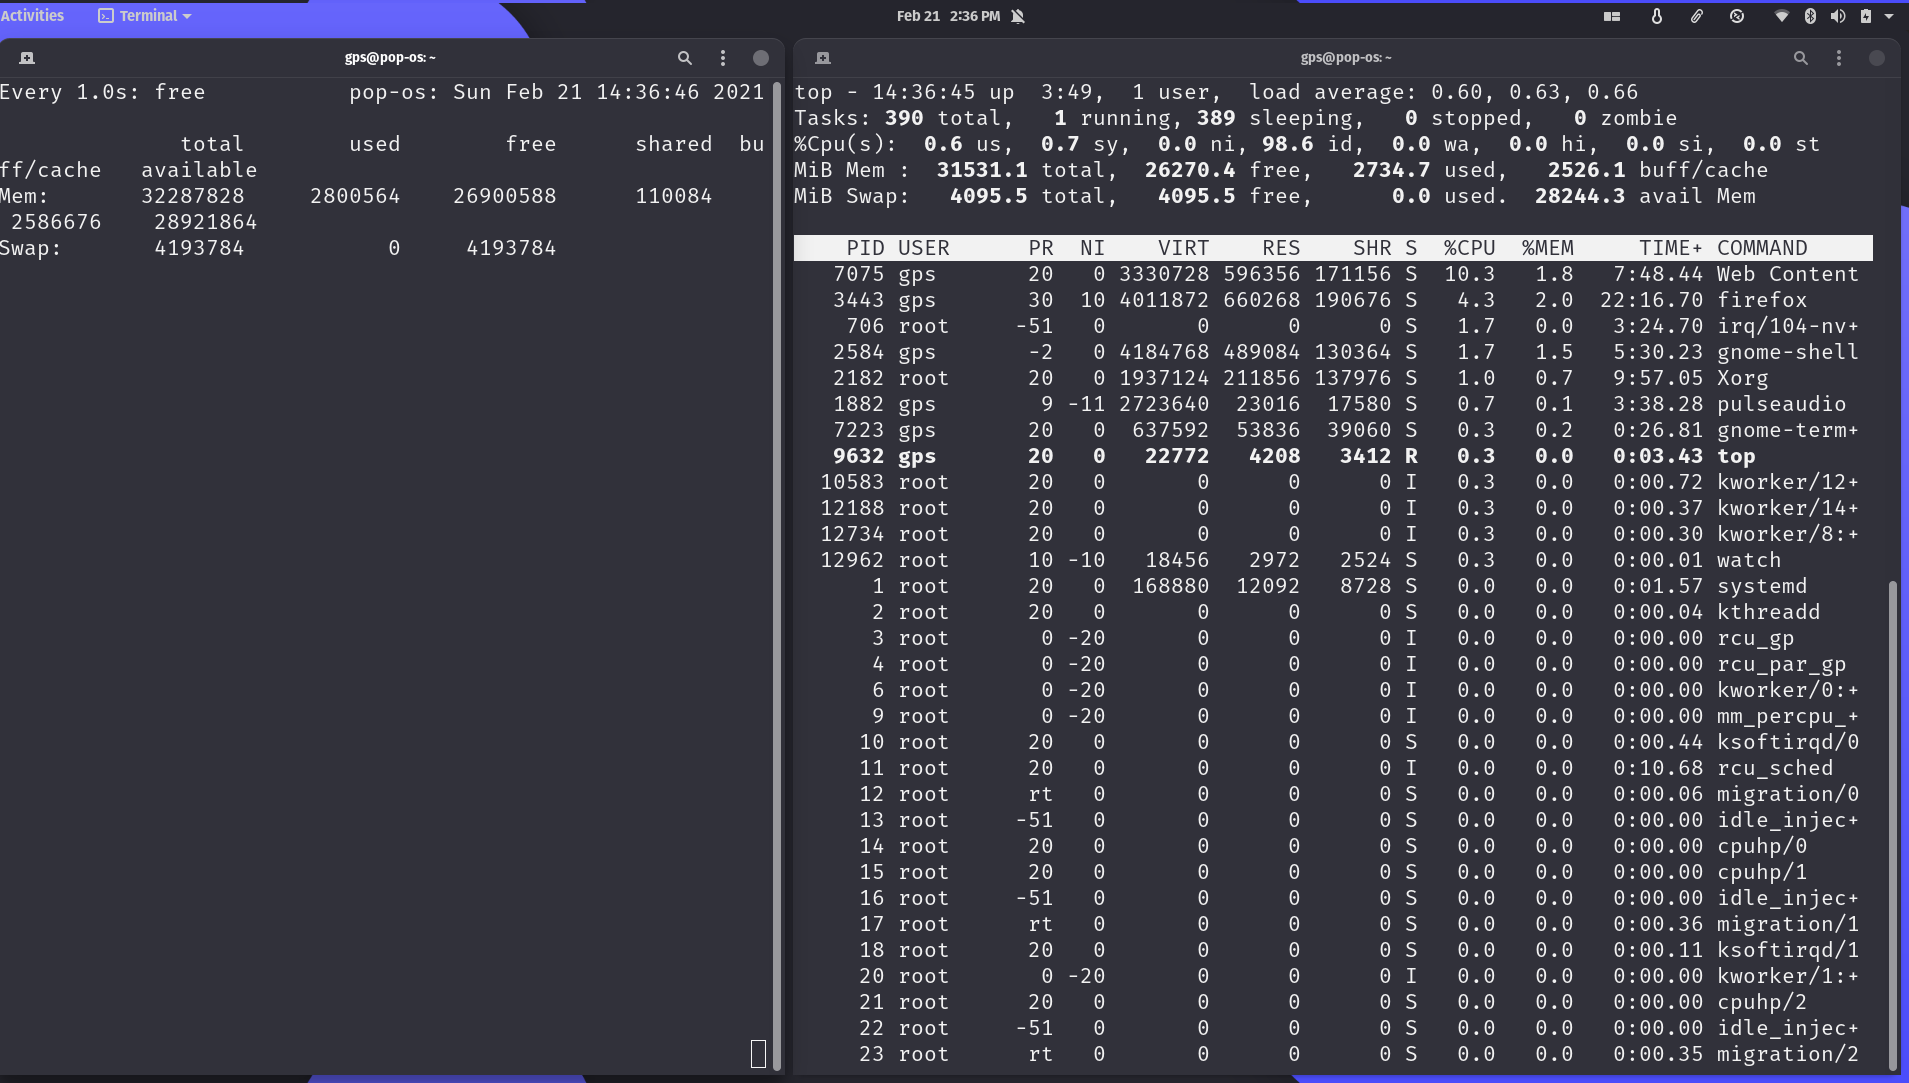Screen dimensions: 1909x1083
Task: Select the kthreadd process name
Action: click(1768, 612)
